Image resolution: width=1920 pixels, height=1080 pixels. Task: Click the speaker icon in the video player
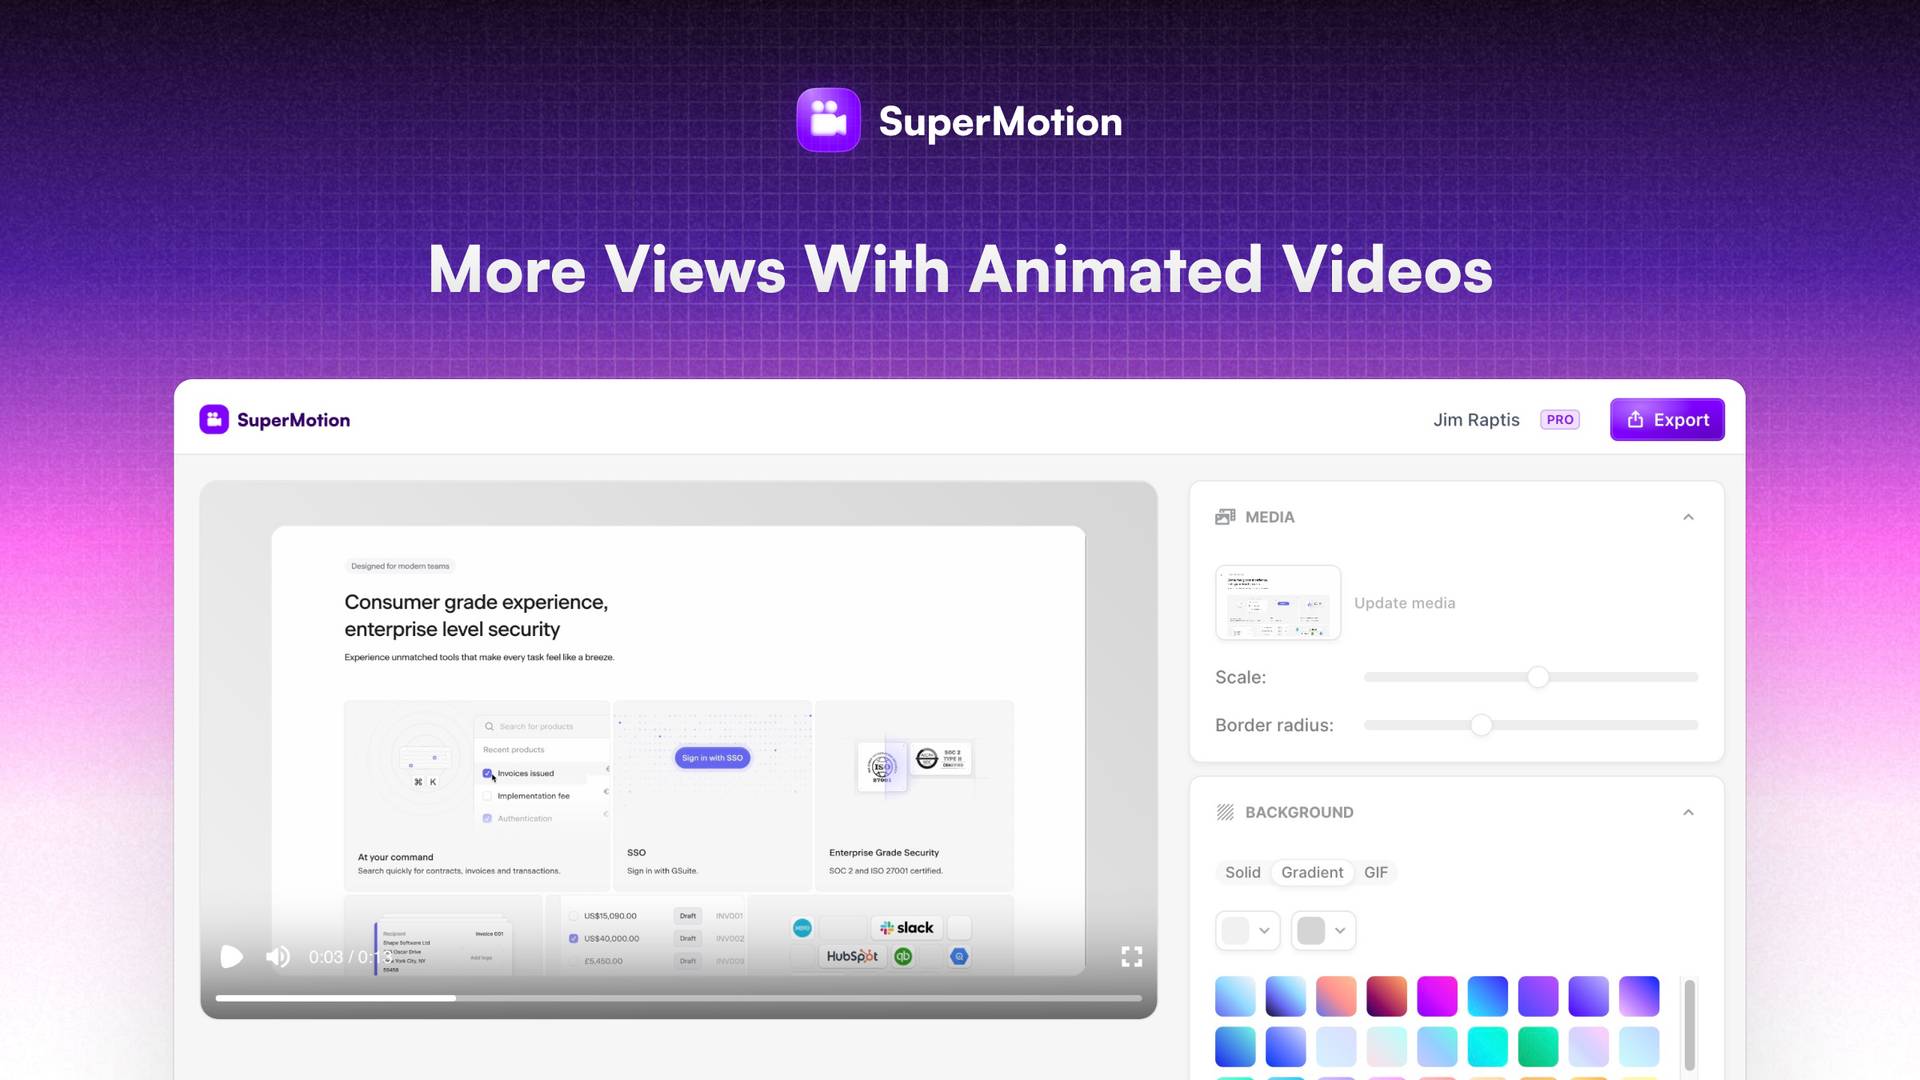(x=277, y=956)
